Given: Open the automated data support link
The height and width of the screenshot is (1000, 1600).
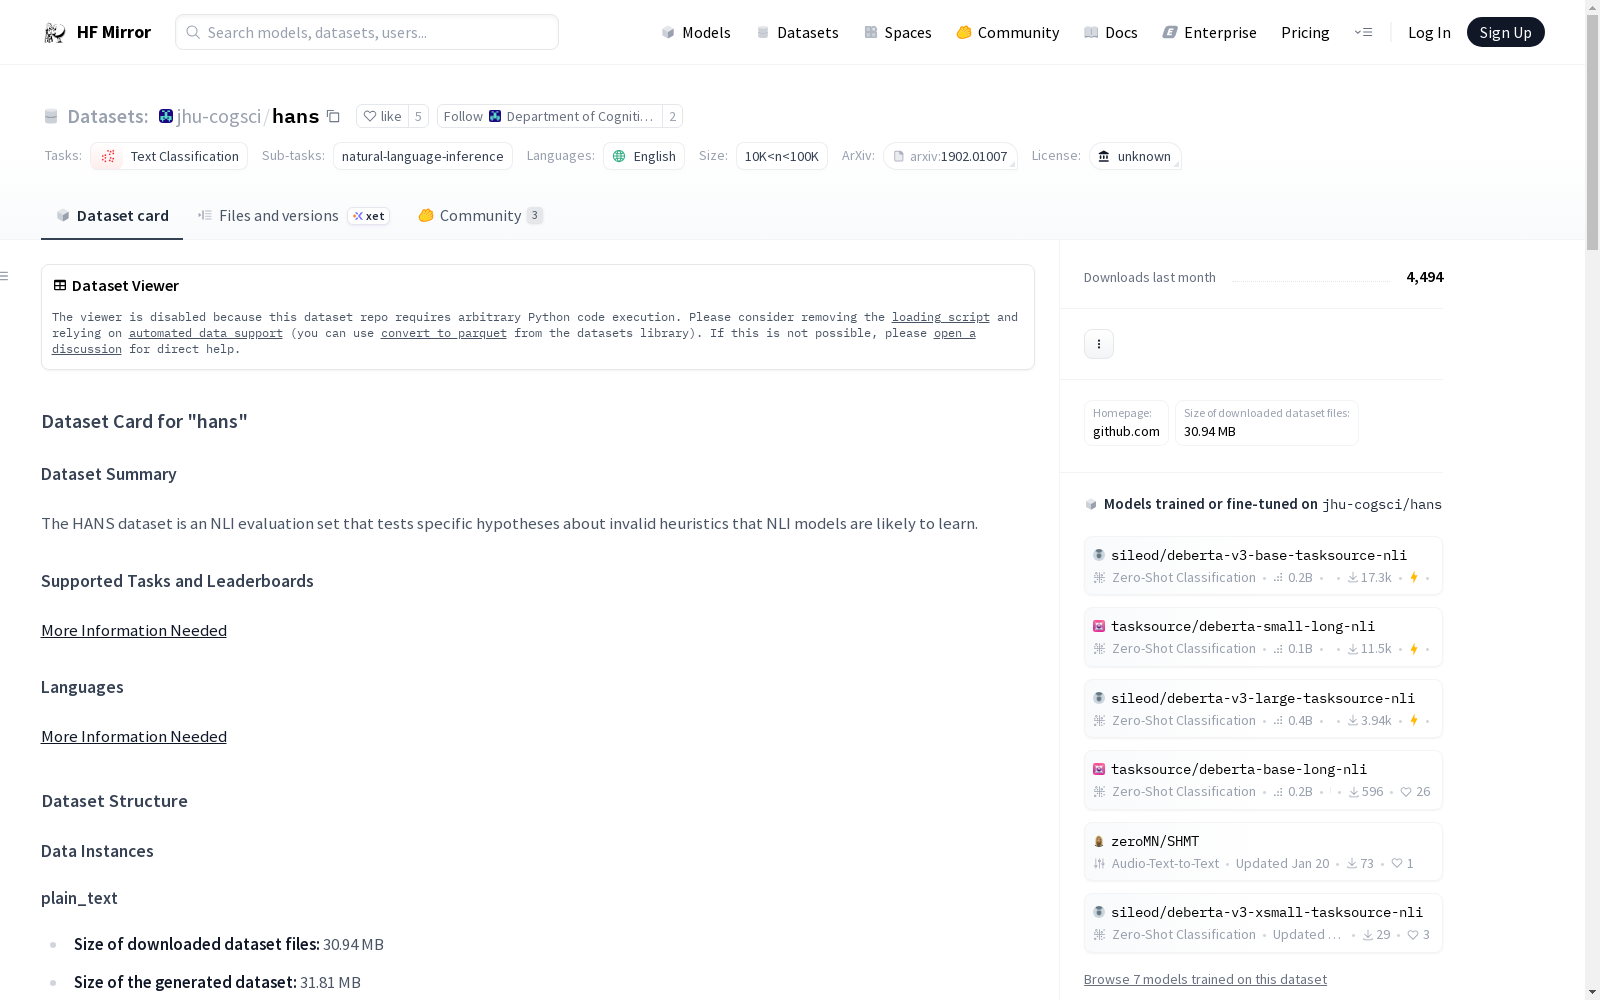Looking at the screenshot, I should point(206,333).
